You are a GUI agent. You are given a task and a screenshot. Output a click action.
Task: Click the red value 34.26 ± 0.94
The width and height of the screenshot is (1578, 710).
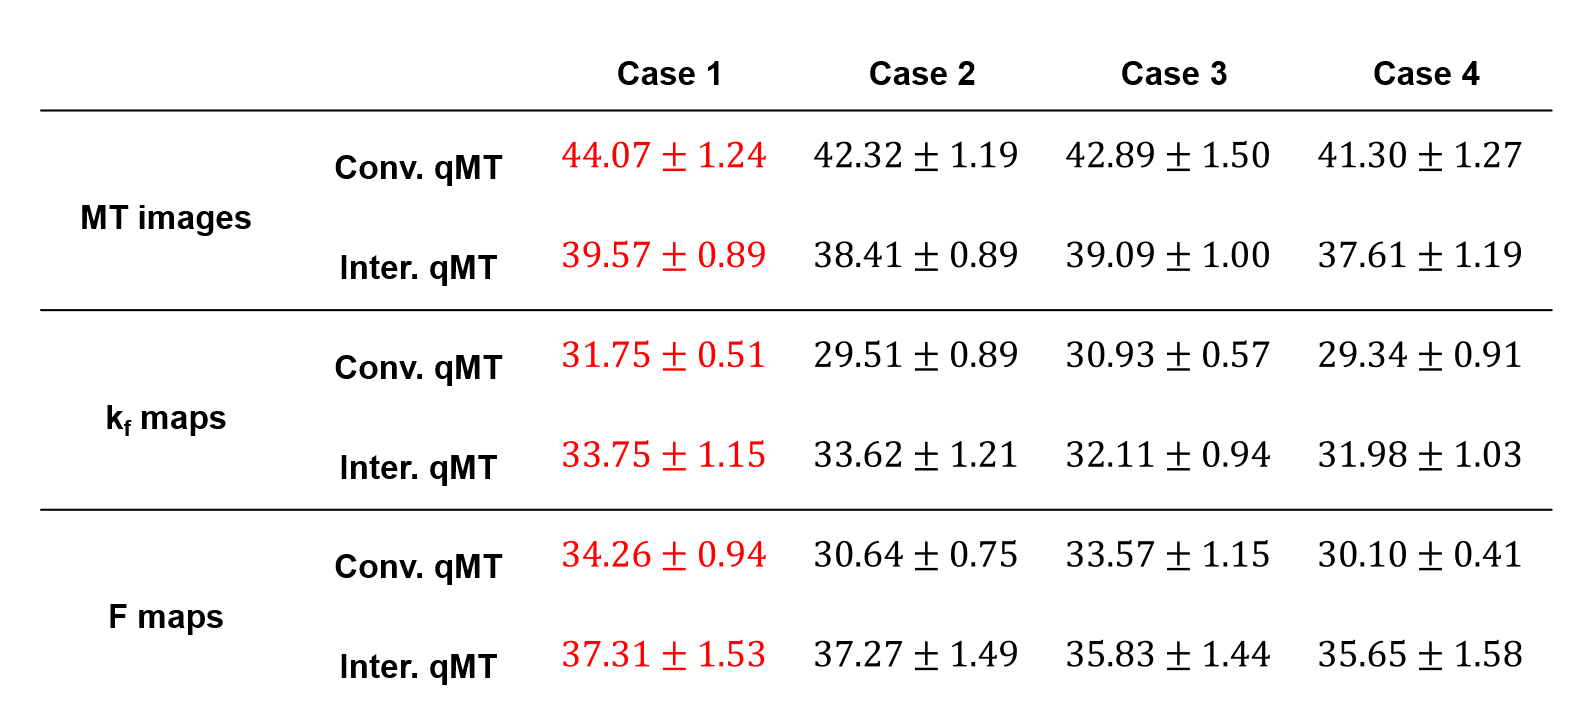(663, 555)
